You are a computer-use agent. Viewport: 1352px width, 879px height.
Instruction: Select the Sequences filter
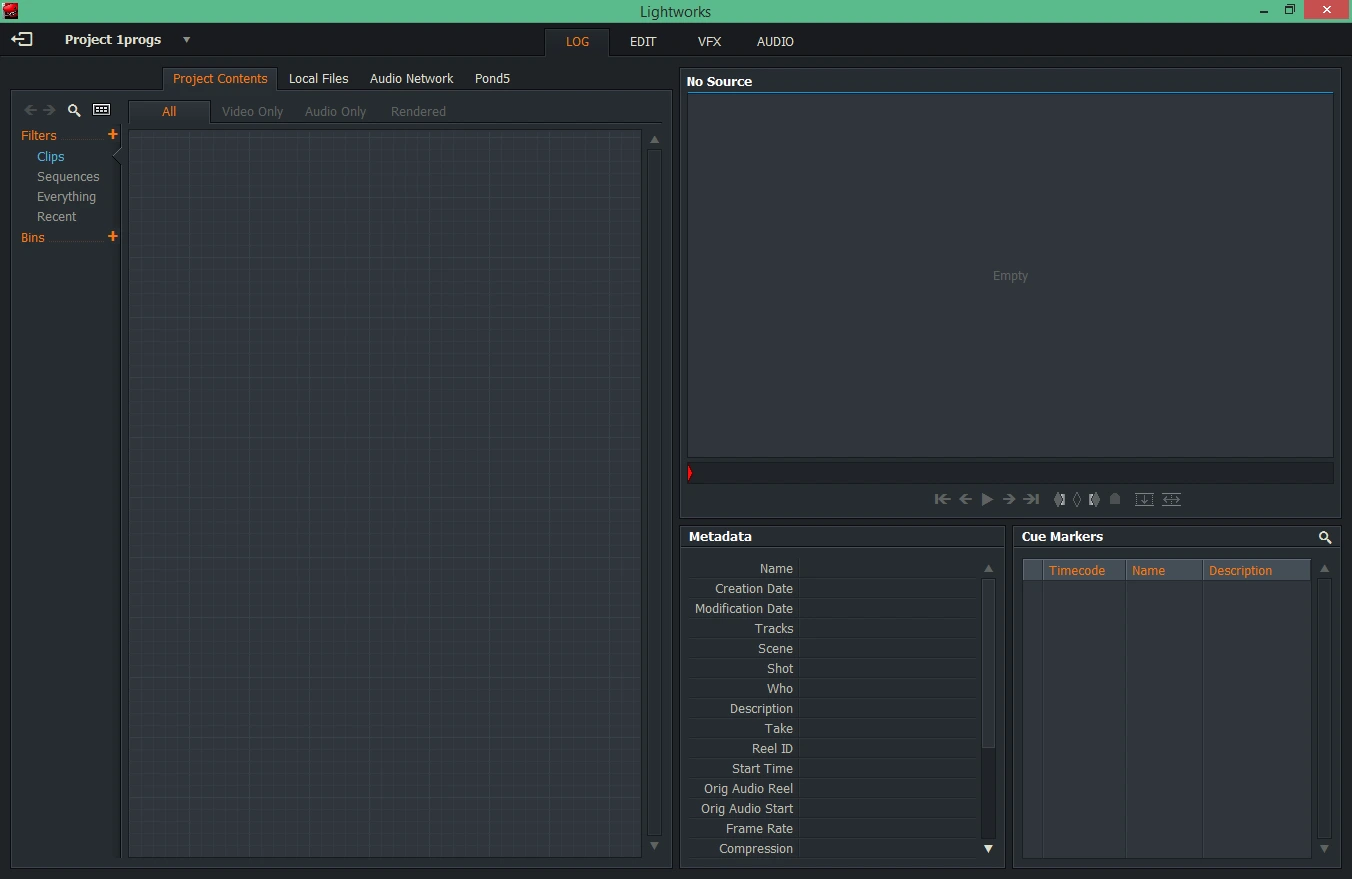coord(68,177)
